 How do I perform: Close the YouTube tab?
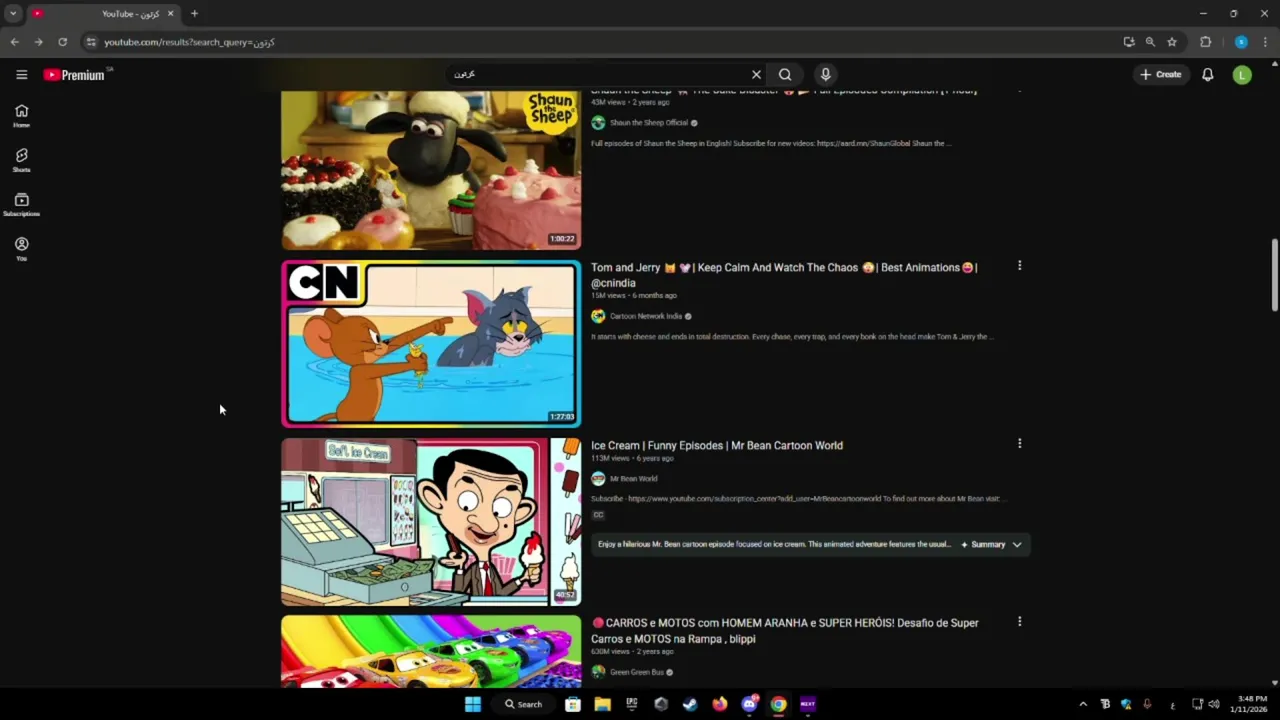[x=170, y=14]
